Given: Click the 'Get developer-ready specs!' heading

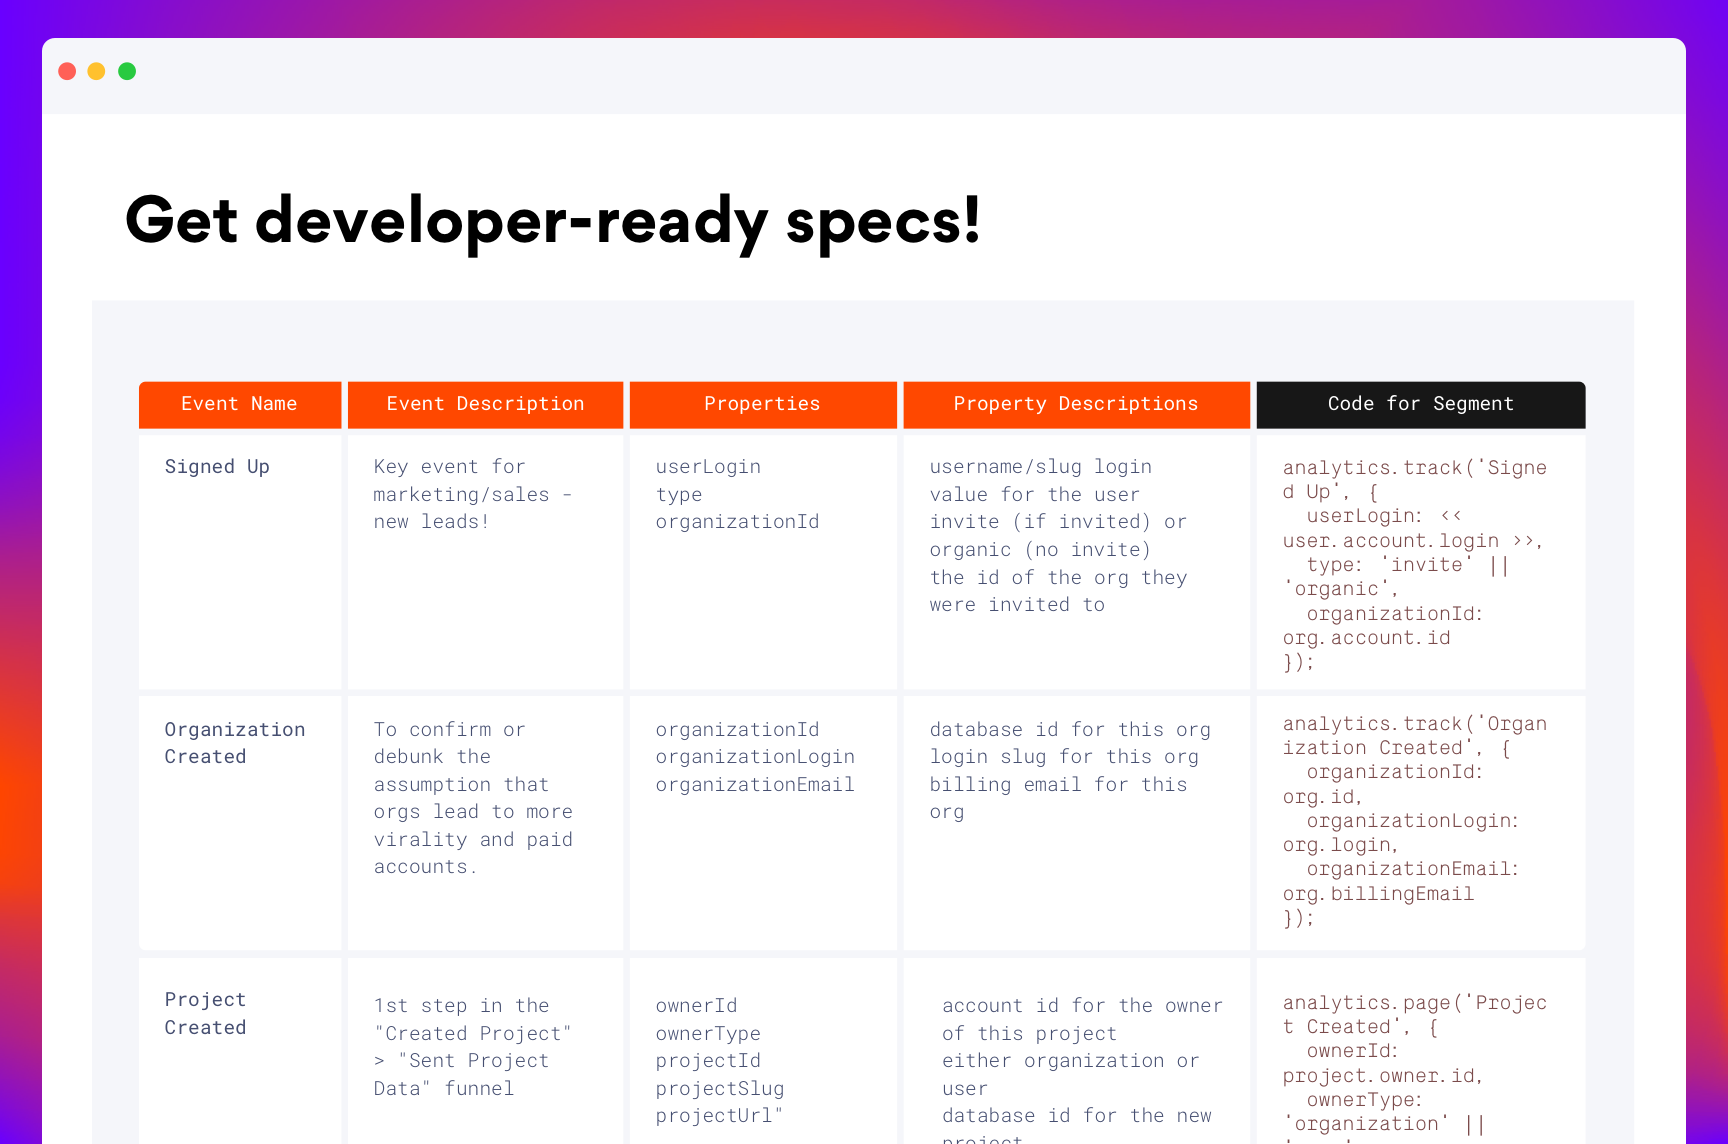Looking at the screenshot, I should pyautogui.click(x=553, y=221).
